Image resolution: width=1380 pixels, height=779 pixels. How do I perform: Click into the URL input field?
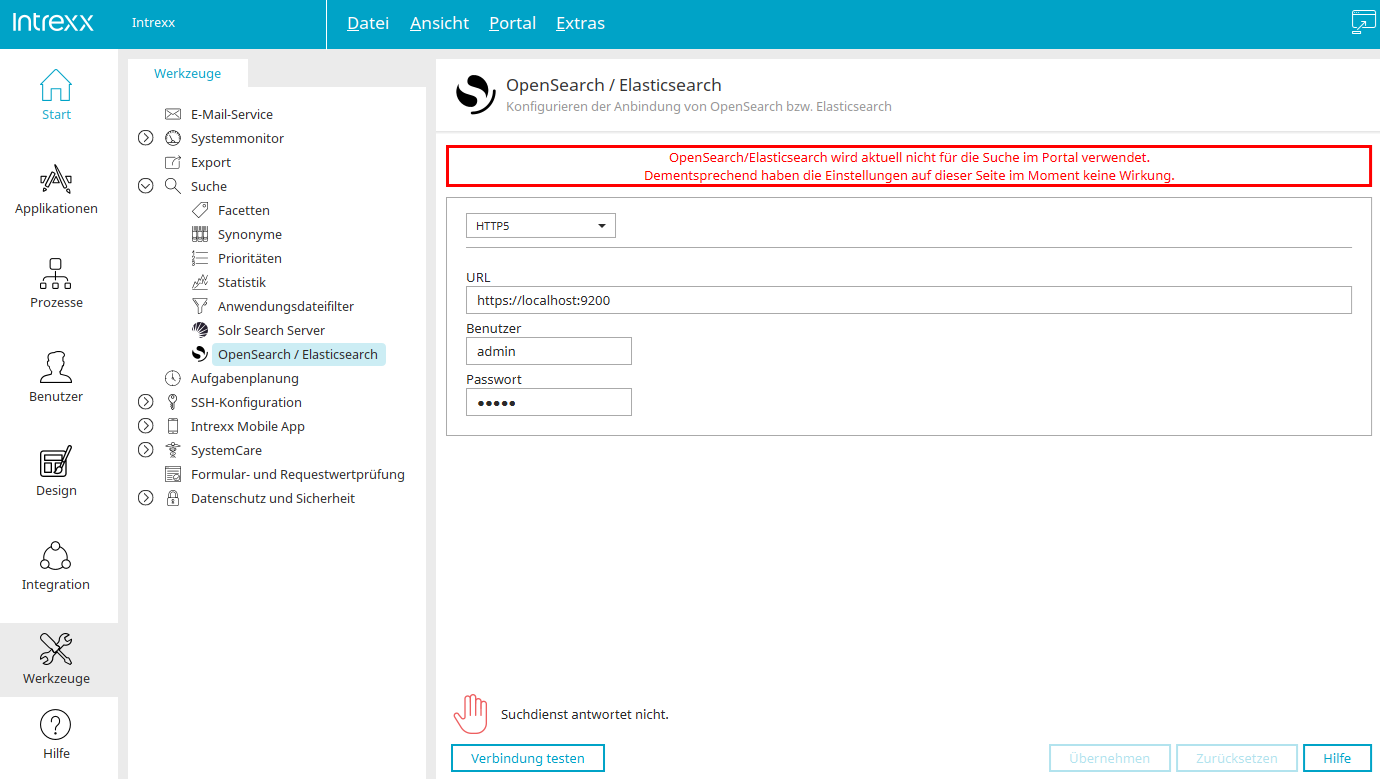[908, 300]
